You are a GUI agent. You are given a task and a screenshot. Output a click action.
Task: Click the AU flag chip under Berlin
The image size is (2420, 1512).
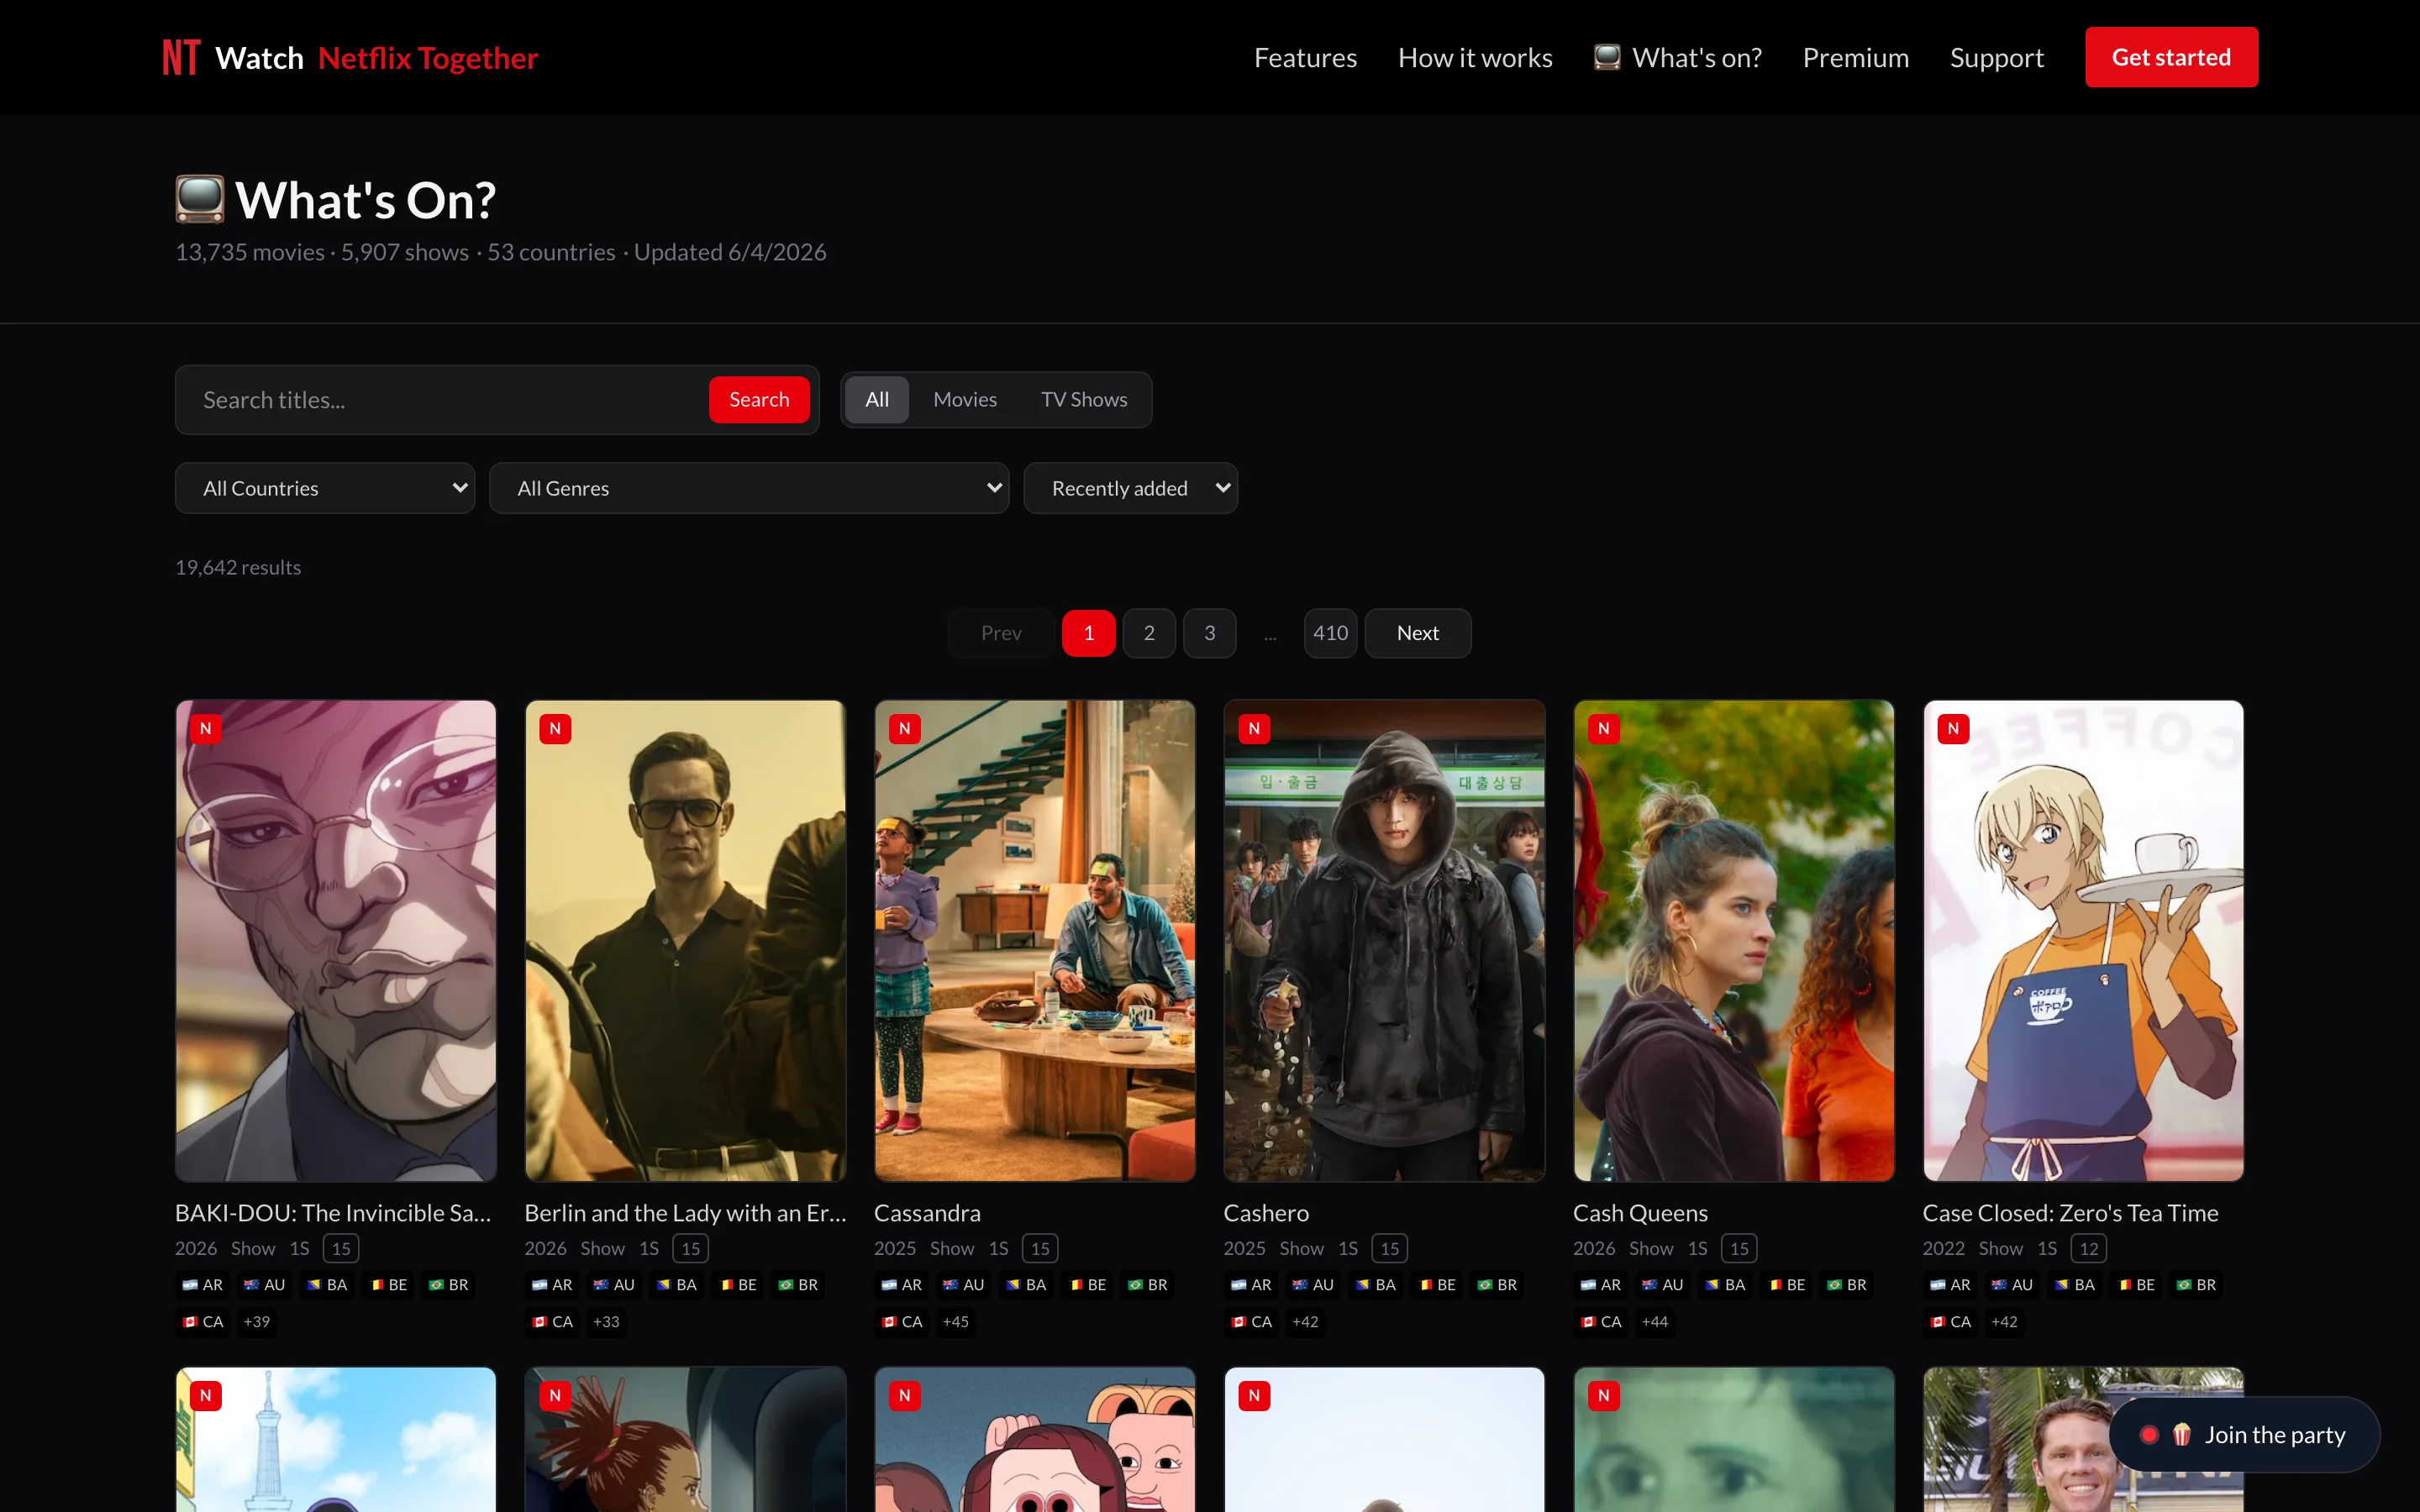[x=613, y=1285]
